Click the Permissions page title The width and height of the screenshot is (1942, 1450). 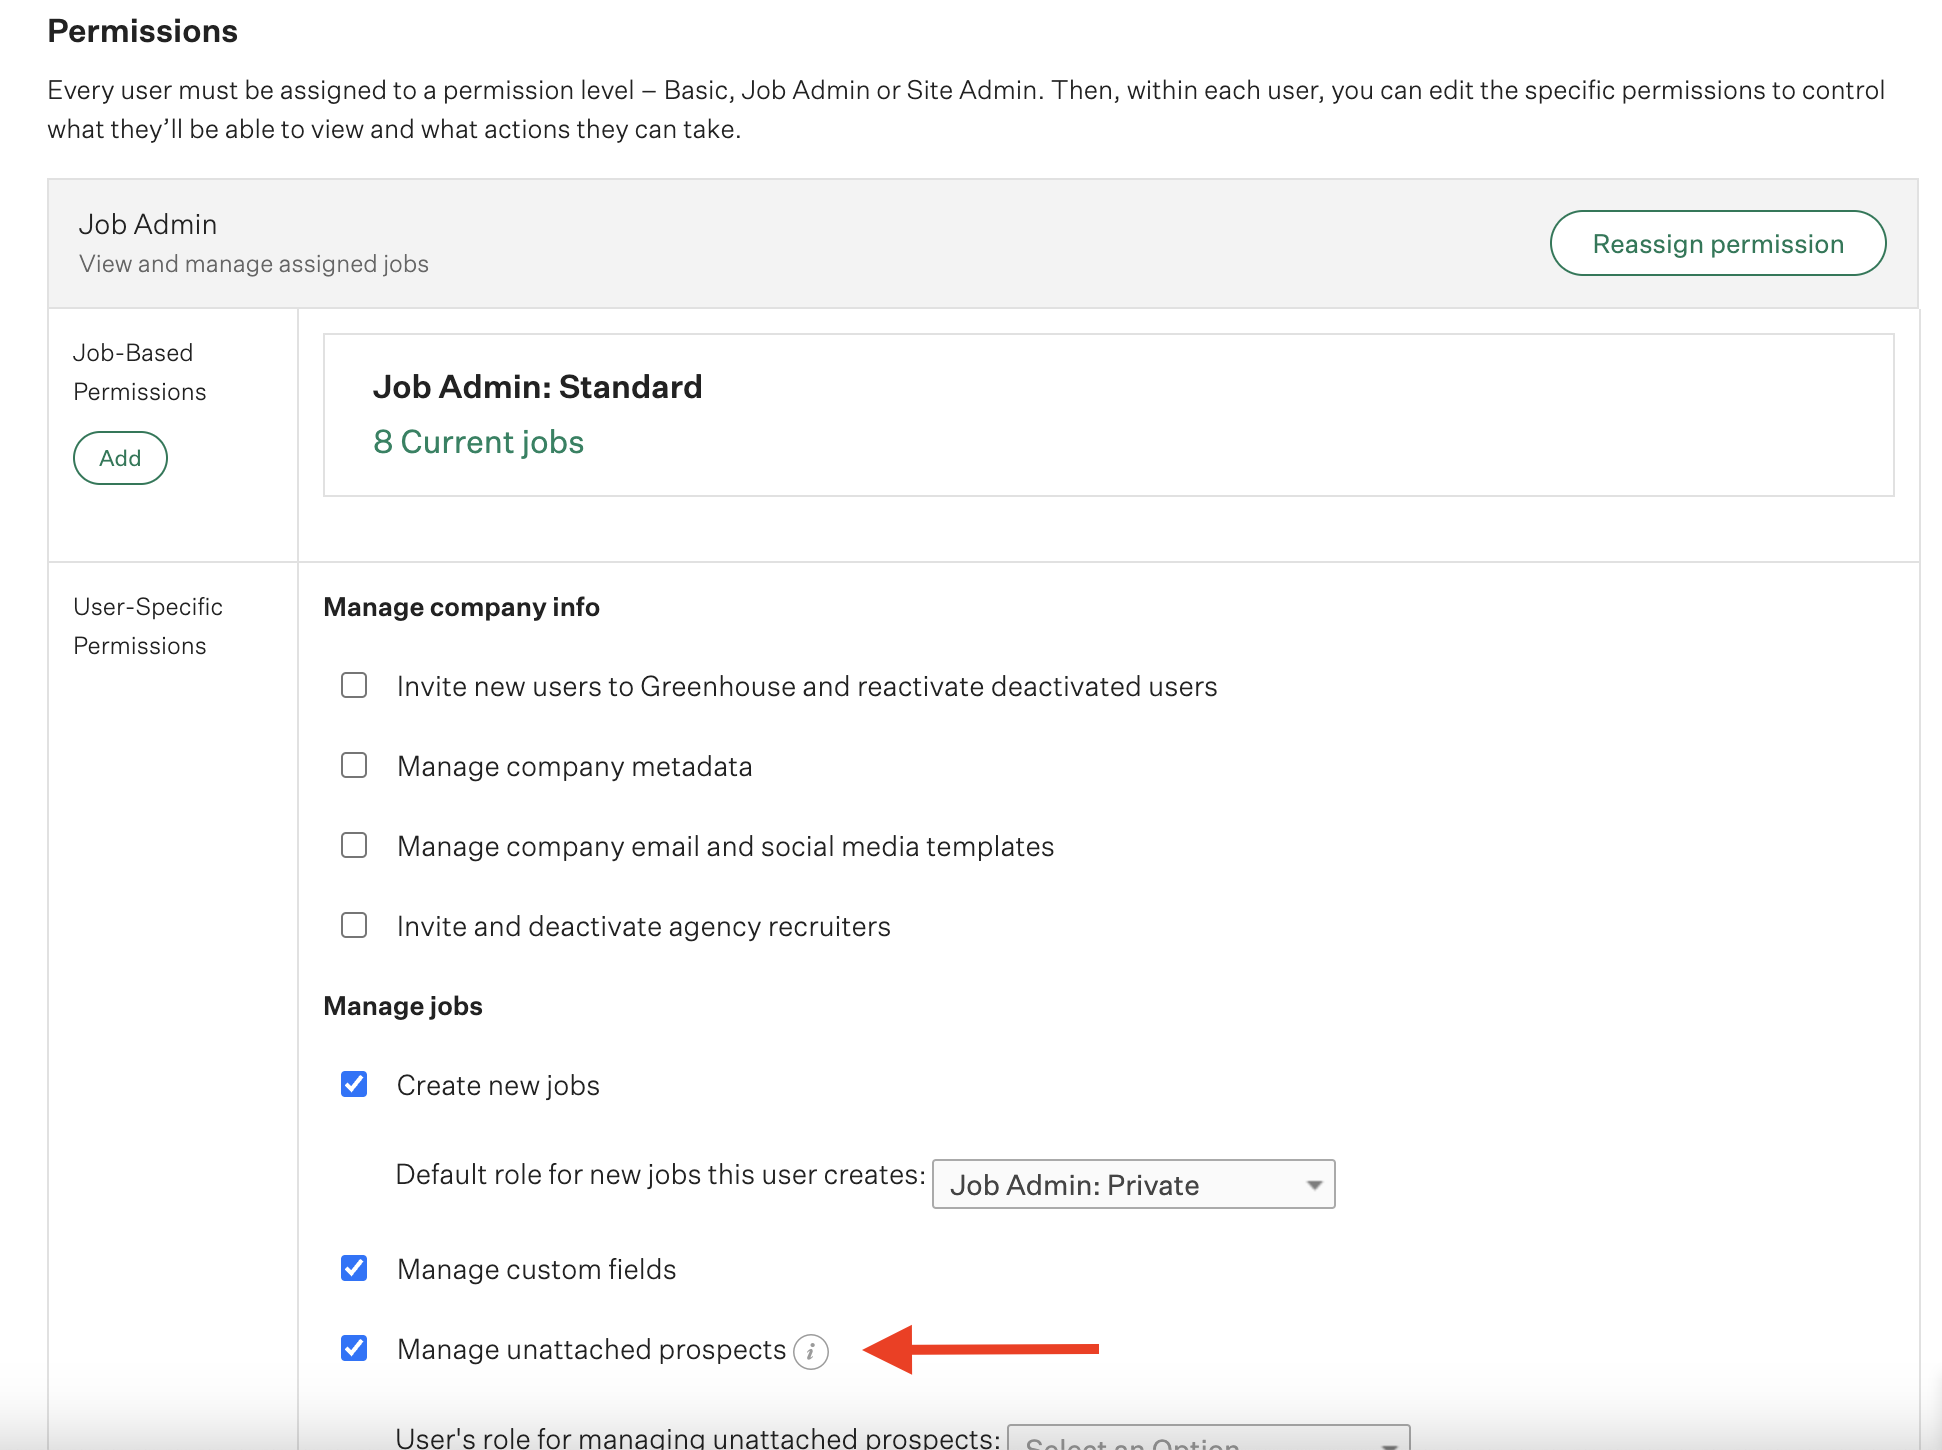pyautogui.click(x=143, y=31)
